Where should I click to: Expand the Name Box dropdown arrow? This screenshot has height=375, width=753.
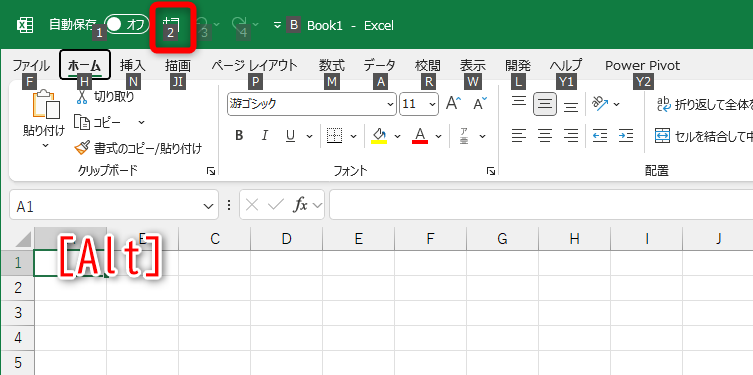[x=208, y=206]
